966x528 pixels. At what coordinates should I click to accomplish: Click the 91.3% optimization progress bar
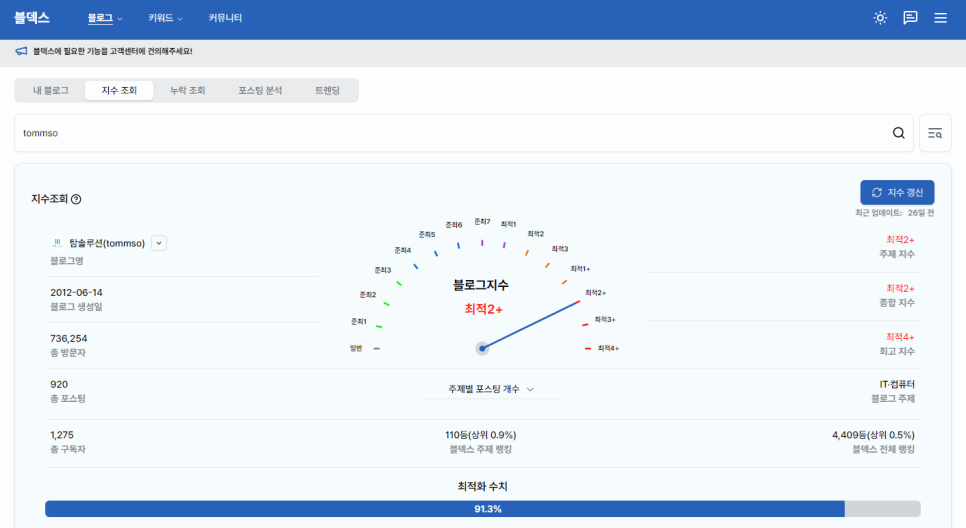[x=482, y=509]
